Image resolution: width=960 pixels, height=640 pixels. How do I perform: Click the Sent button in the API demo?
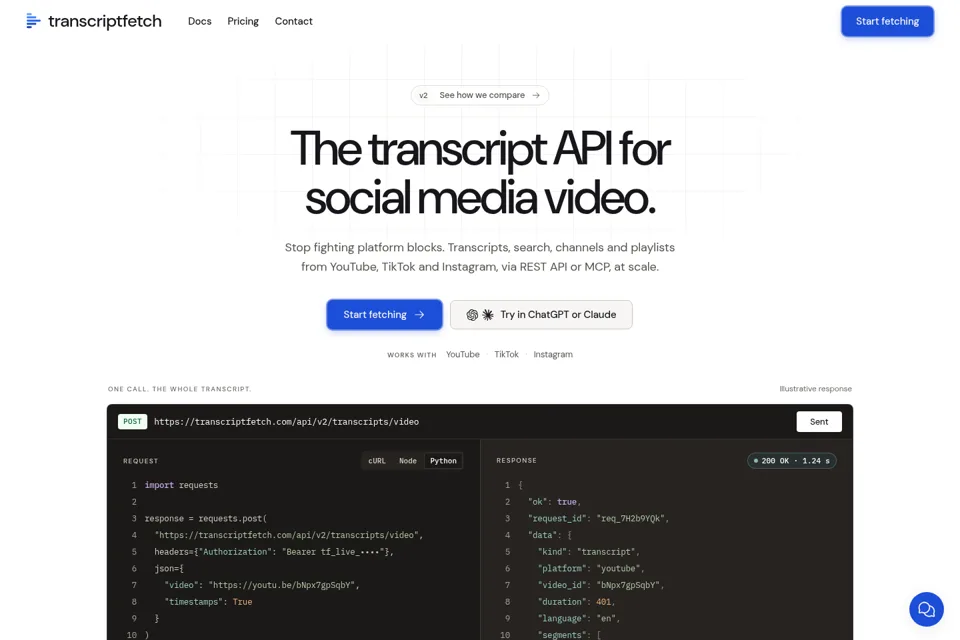[819, 422]
